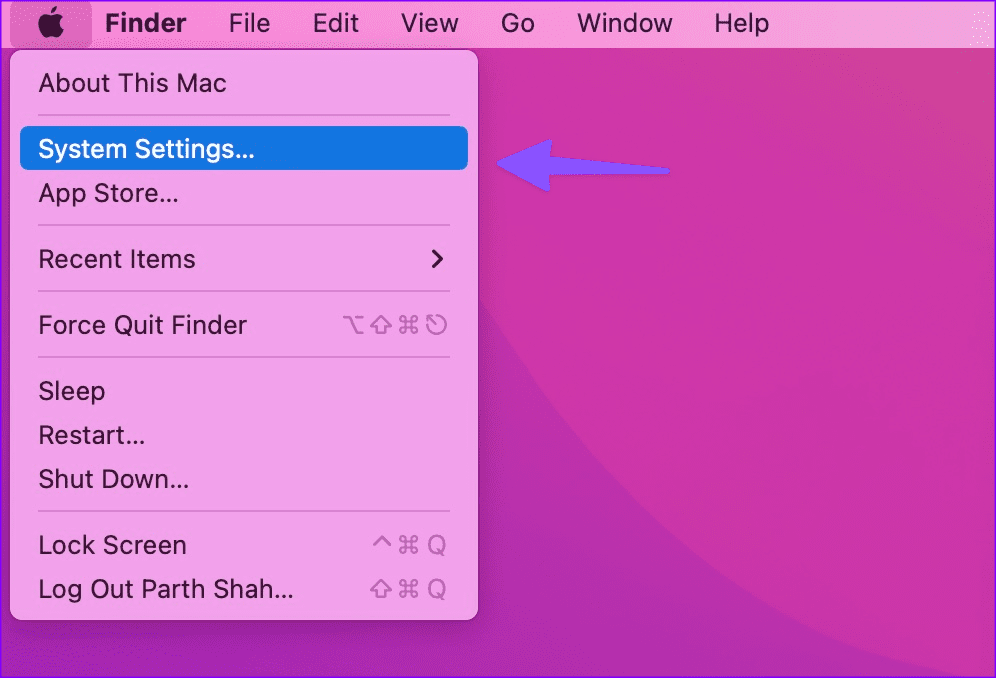Image resolution: width=996 pixels, height=678 pixels.
Task: Open the Finder menu in menu bar
Action: click(x=145, y=24)
